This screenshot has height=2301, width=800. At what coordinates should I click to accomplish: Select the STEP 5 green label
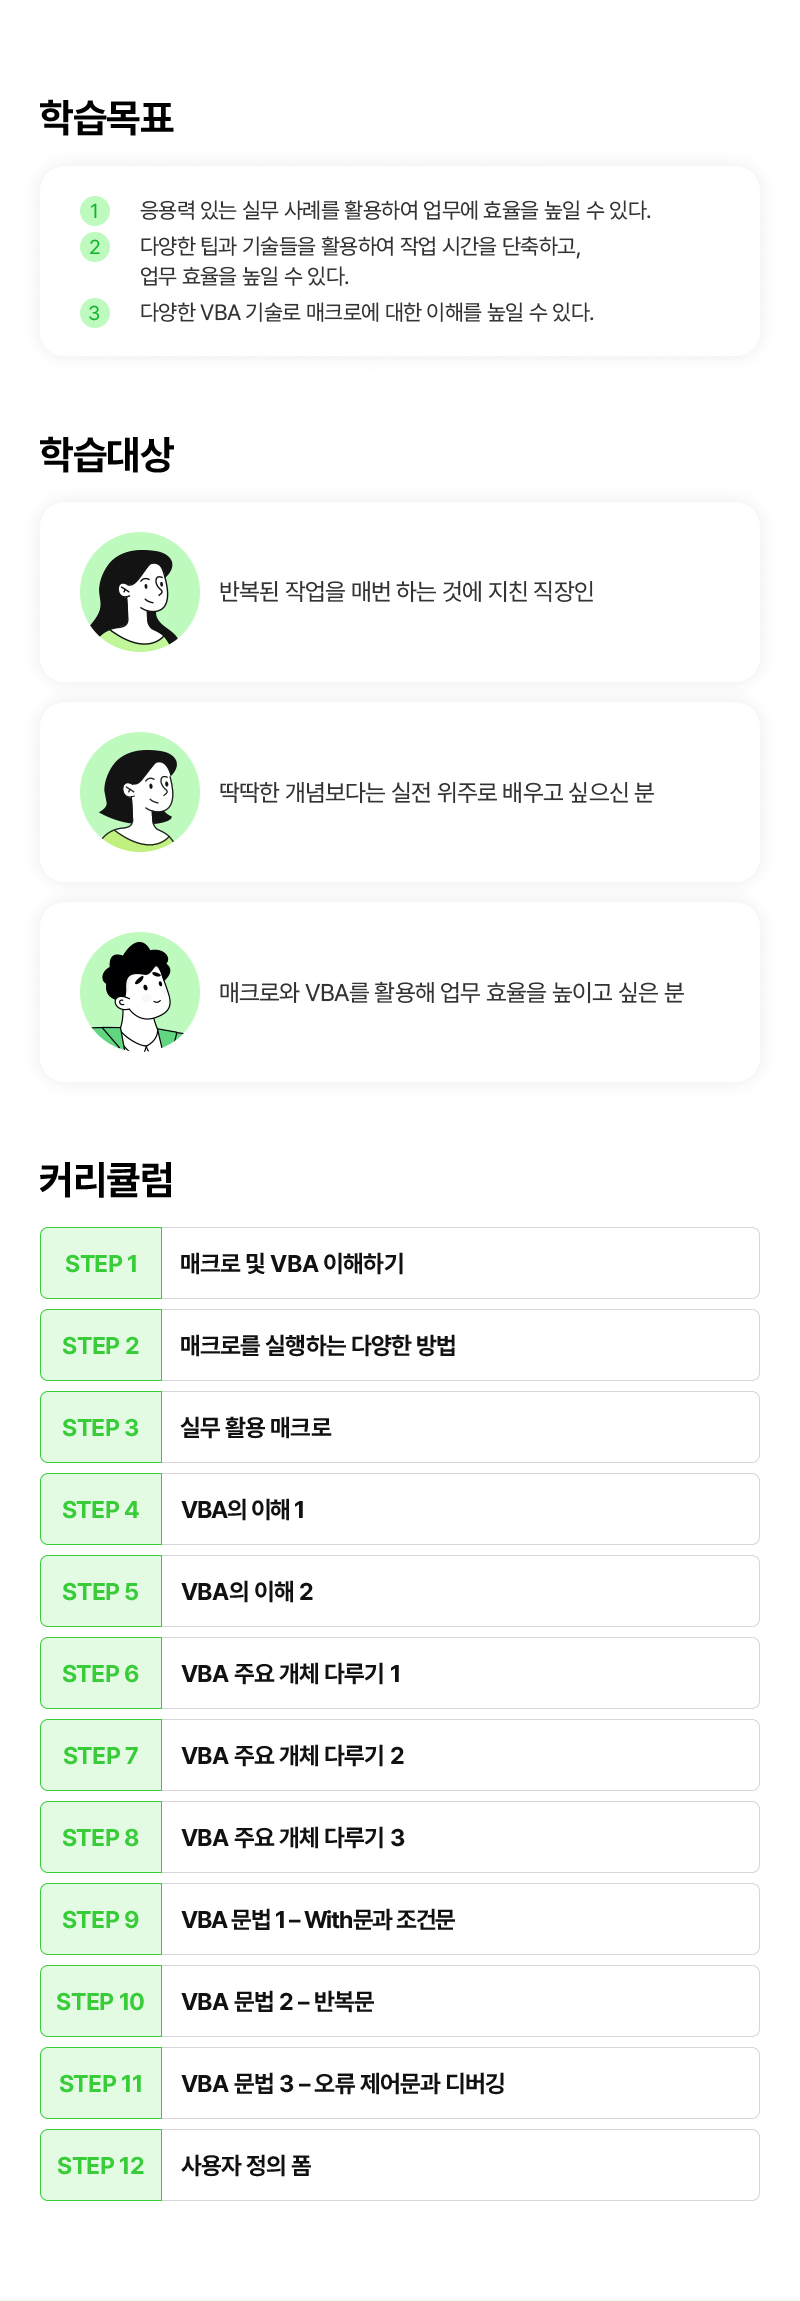click(101, 1592)
